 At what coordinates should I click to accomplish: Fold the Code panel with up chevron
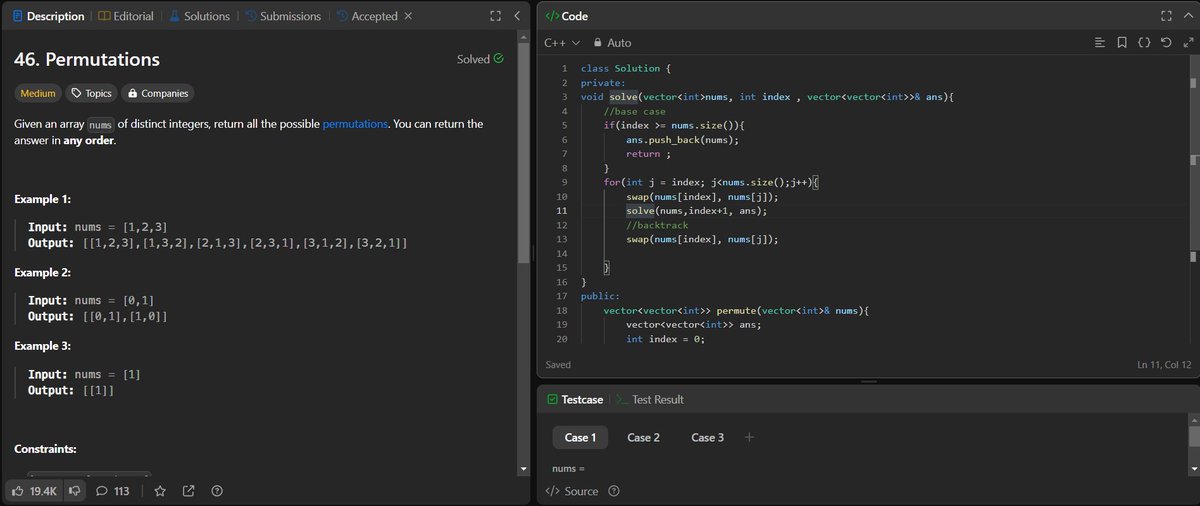[x=1186, y=16]
